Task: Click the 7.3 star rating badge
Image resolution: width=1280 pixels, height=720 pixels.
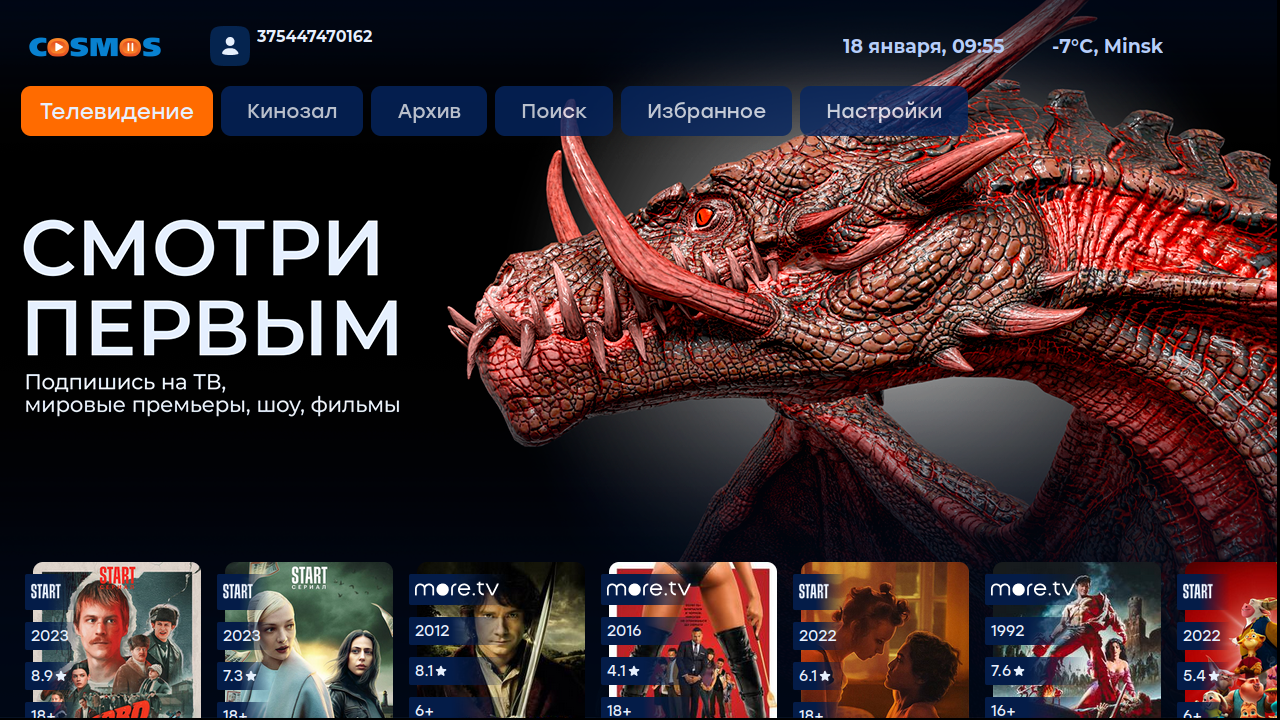Action: click(x=241, y=676)
